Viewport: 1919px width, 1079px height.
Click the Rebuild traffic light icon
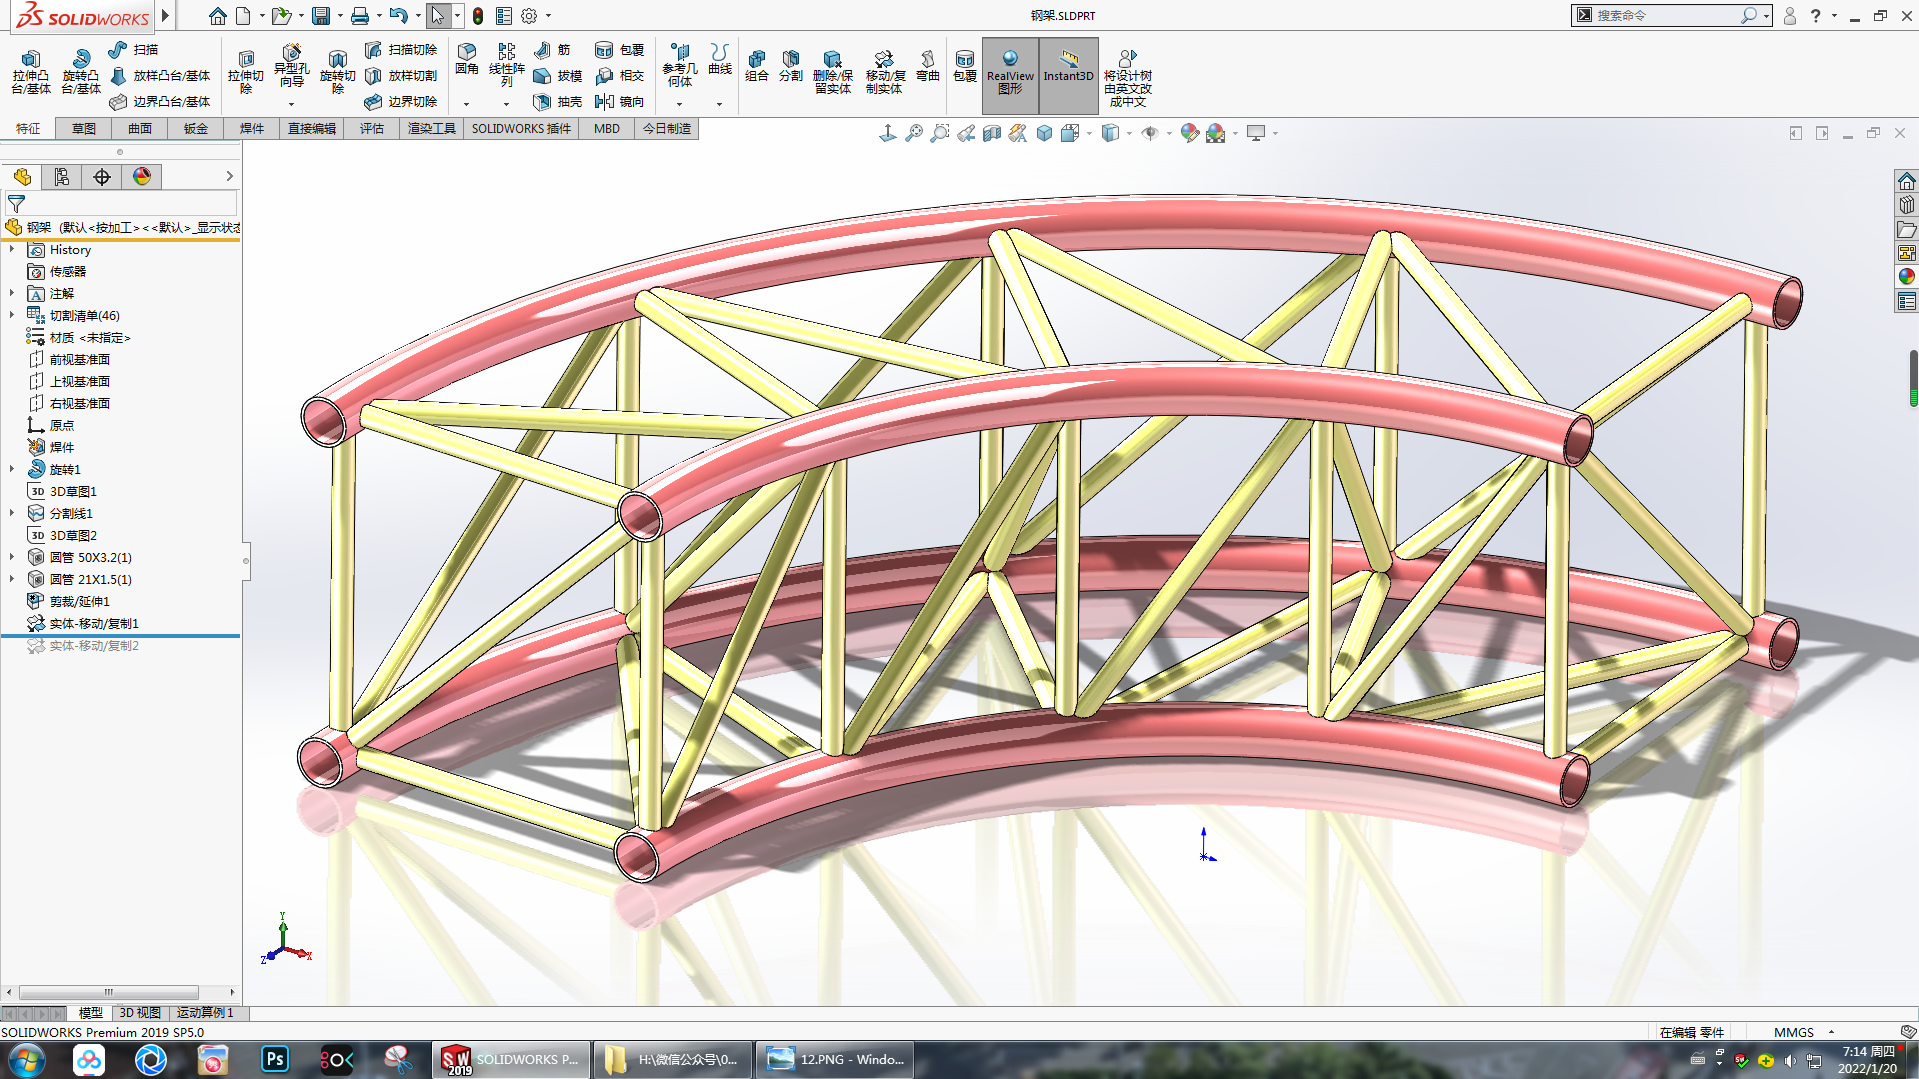click(x=478, y=16)
